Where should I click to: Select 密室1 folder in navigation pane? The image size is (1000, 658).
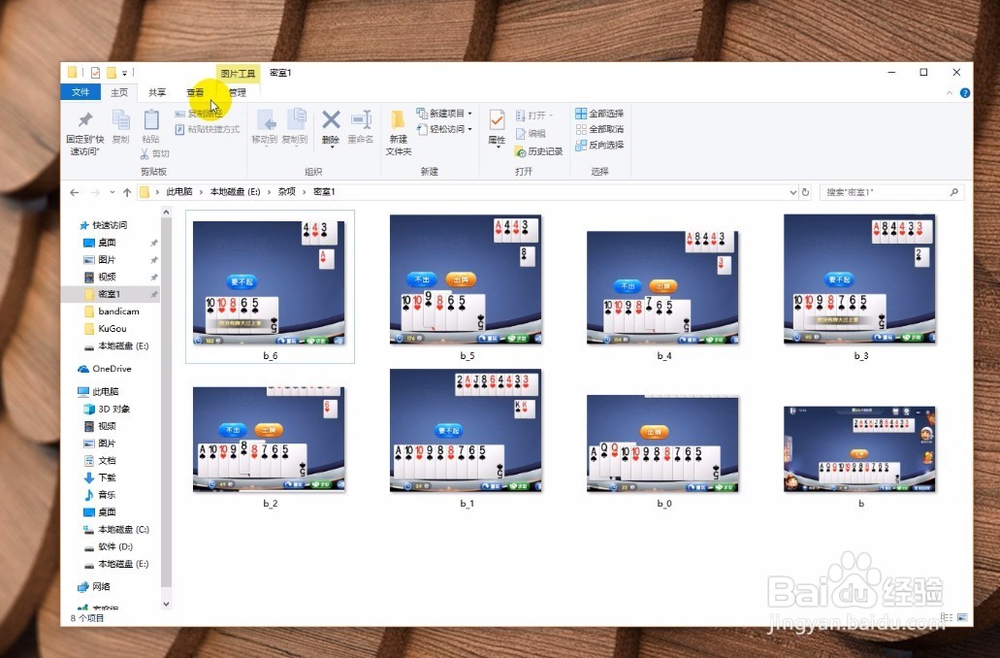[109, 294]
